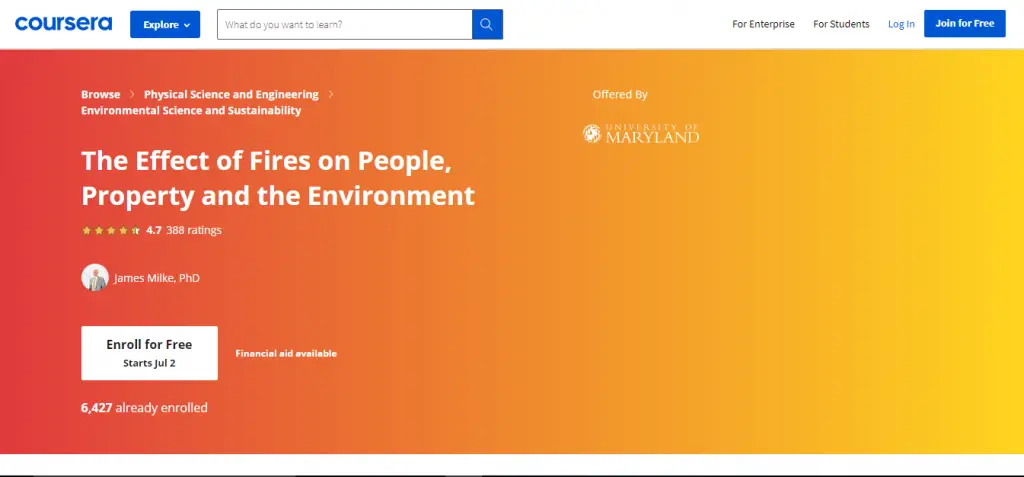Click the star rating icons
The width and height of the screenshot is (1024, 477).
[110, 230]
